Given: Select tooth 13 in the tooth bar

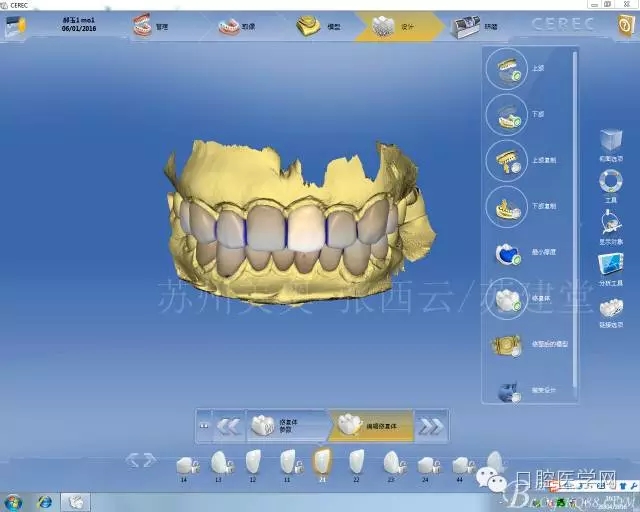Looking at the screenshot, I should click(217, 463).
